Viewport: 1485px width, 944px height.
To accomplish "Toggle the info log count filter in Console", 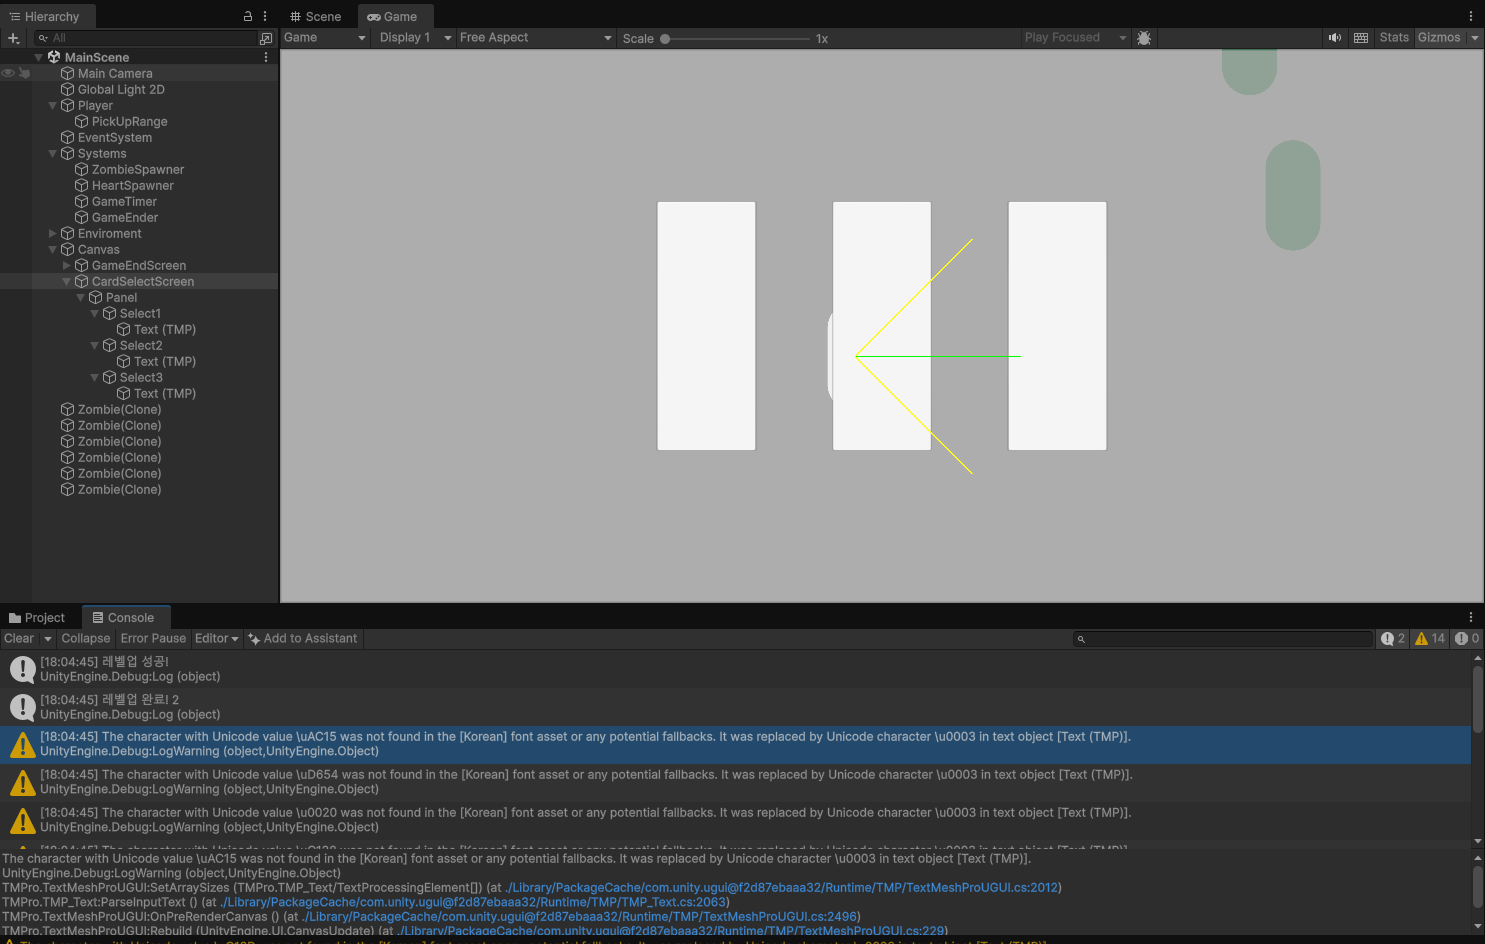I will point(1394,638).
